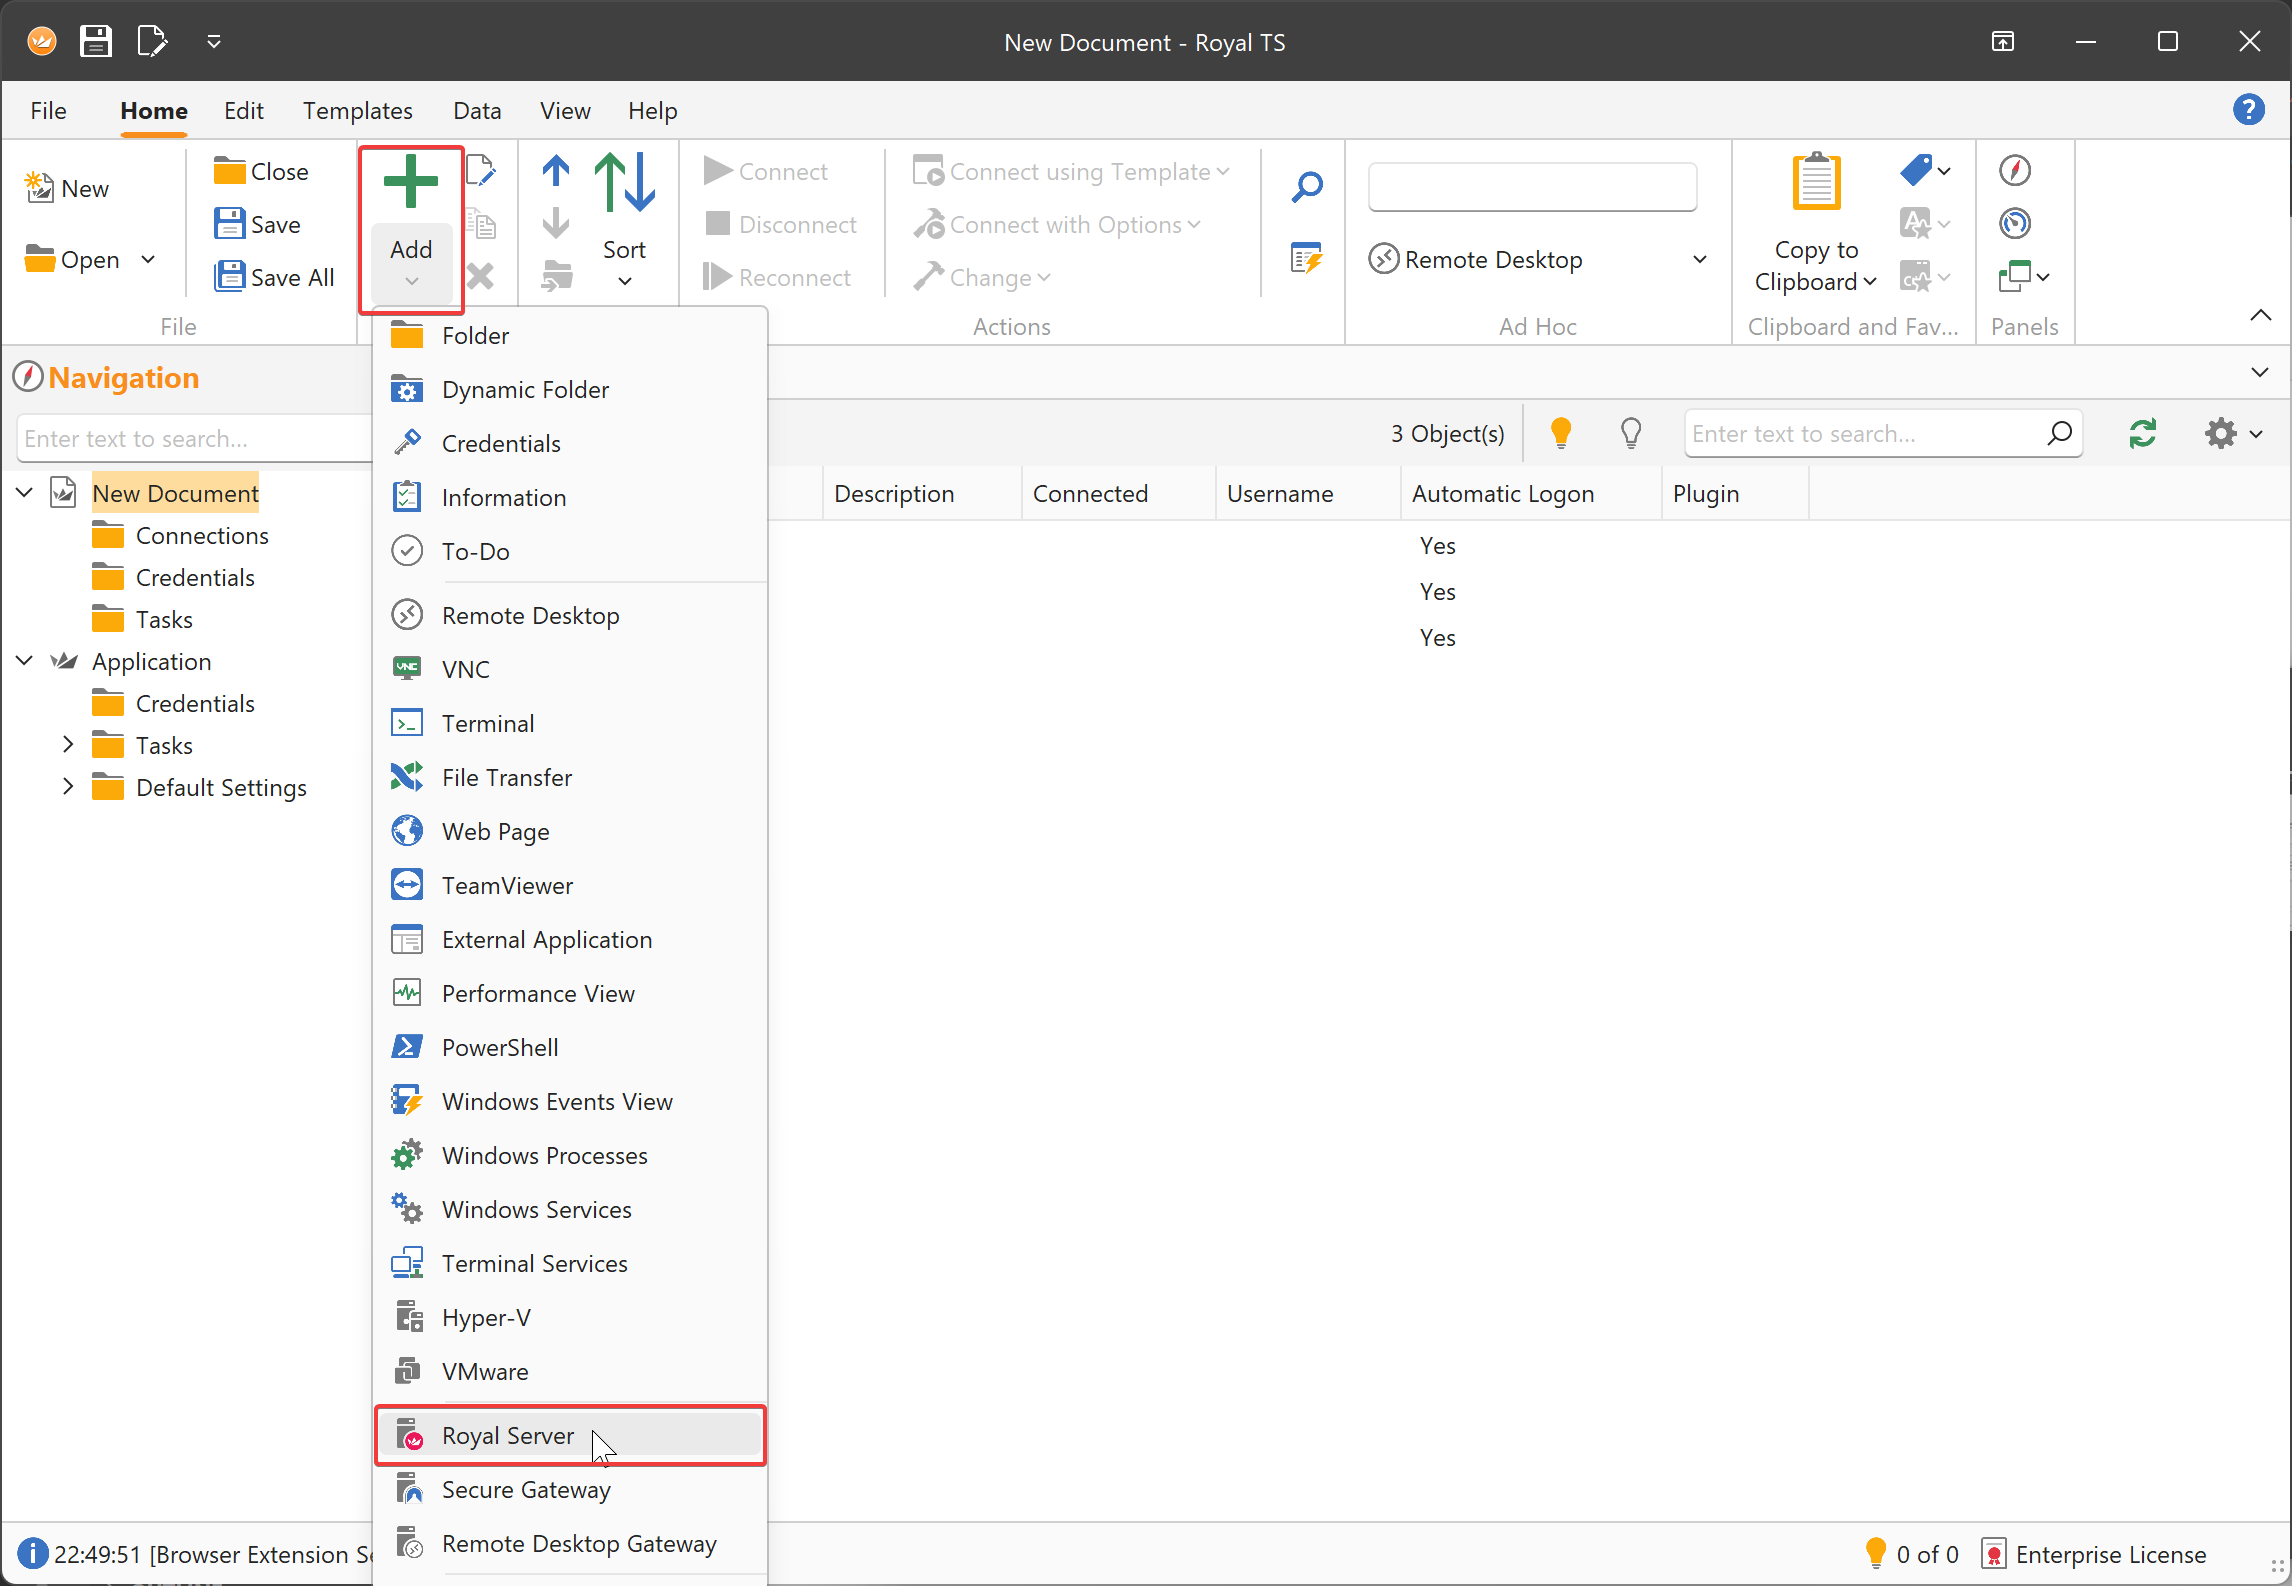Click the TeamViewer icon

tap(407, 885)
